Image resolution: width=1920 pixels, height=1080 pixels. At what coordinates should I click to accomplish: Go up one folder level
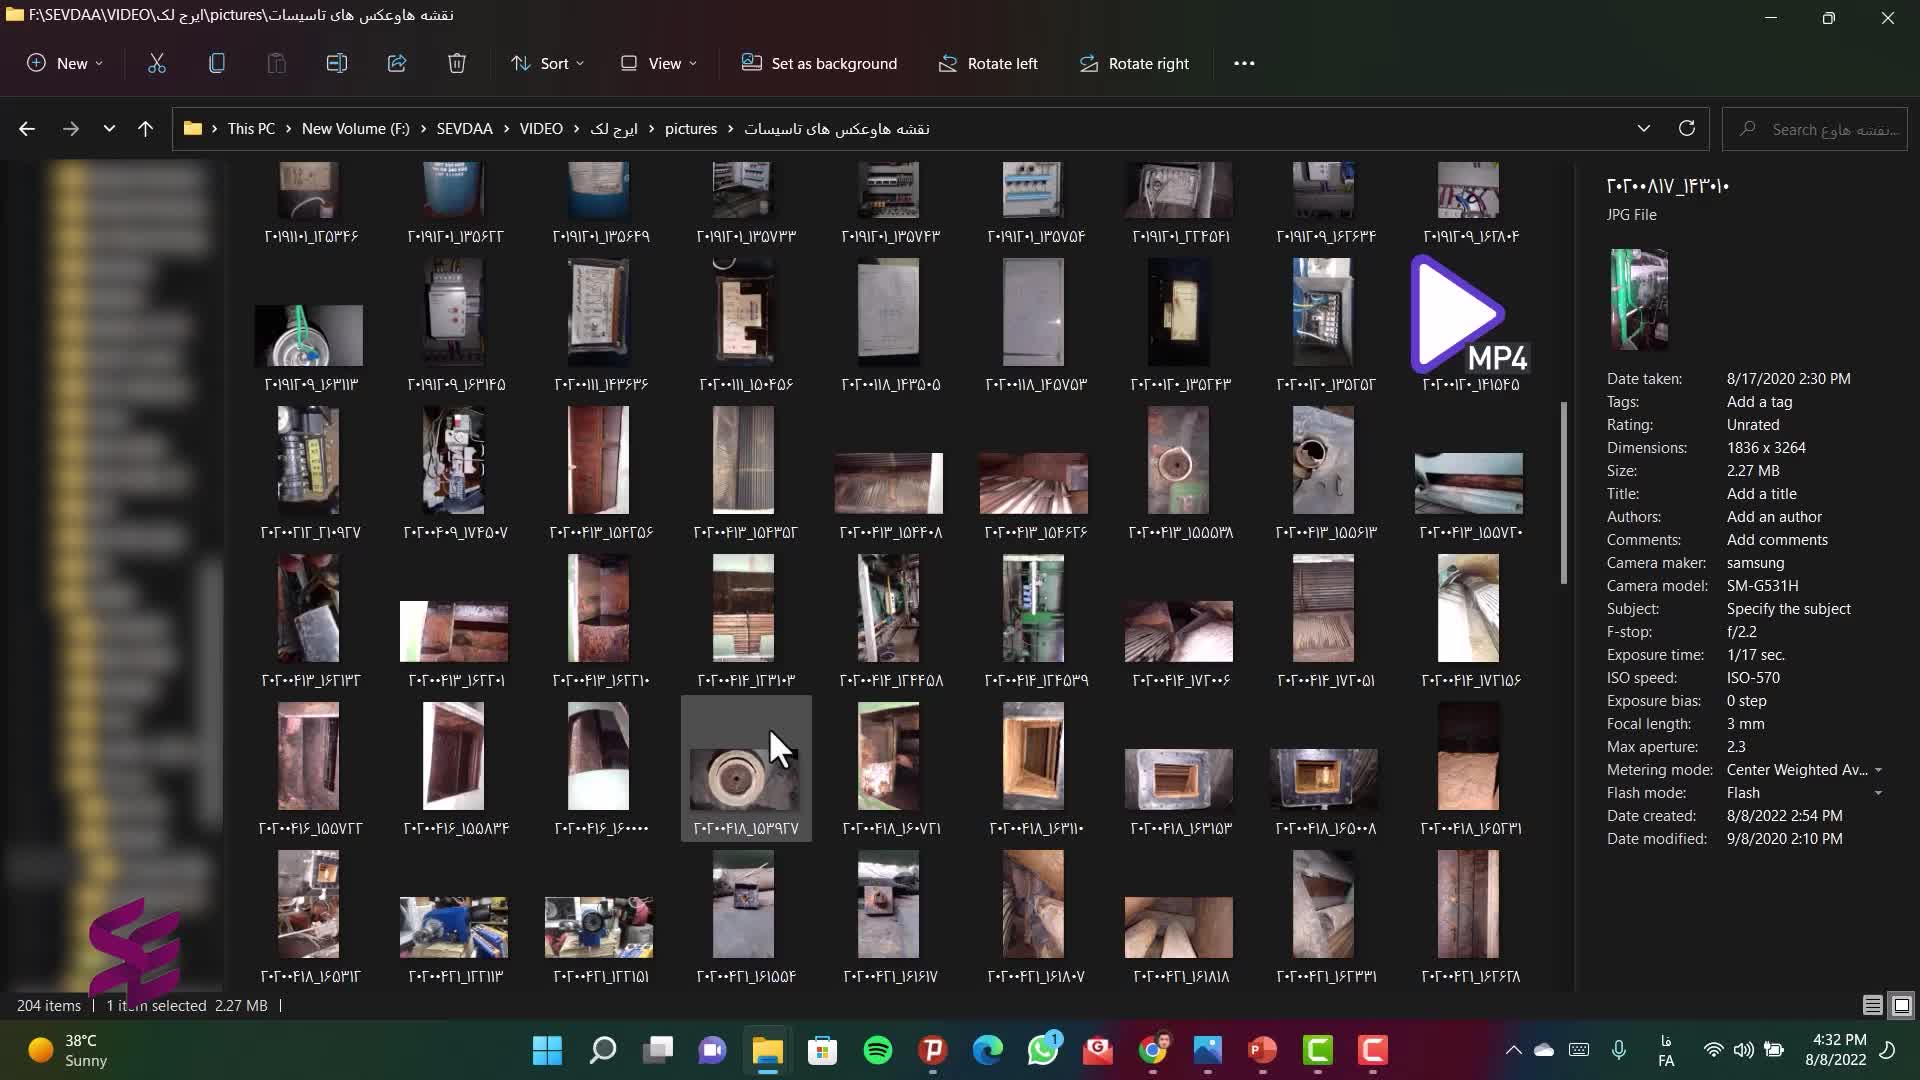click(x=145, y=128)
